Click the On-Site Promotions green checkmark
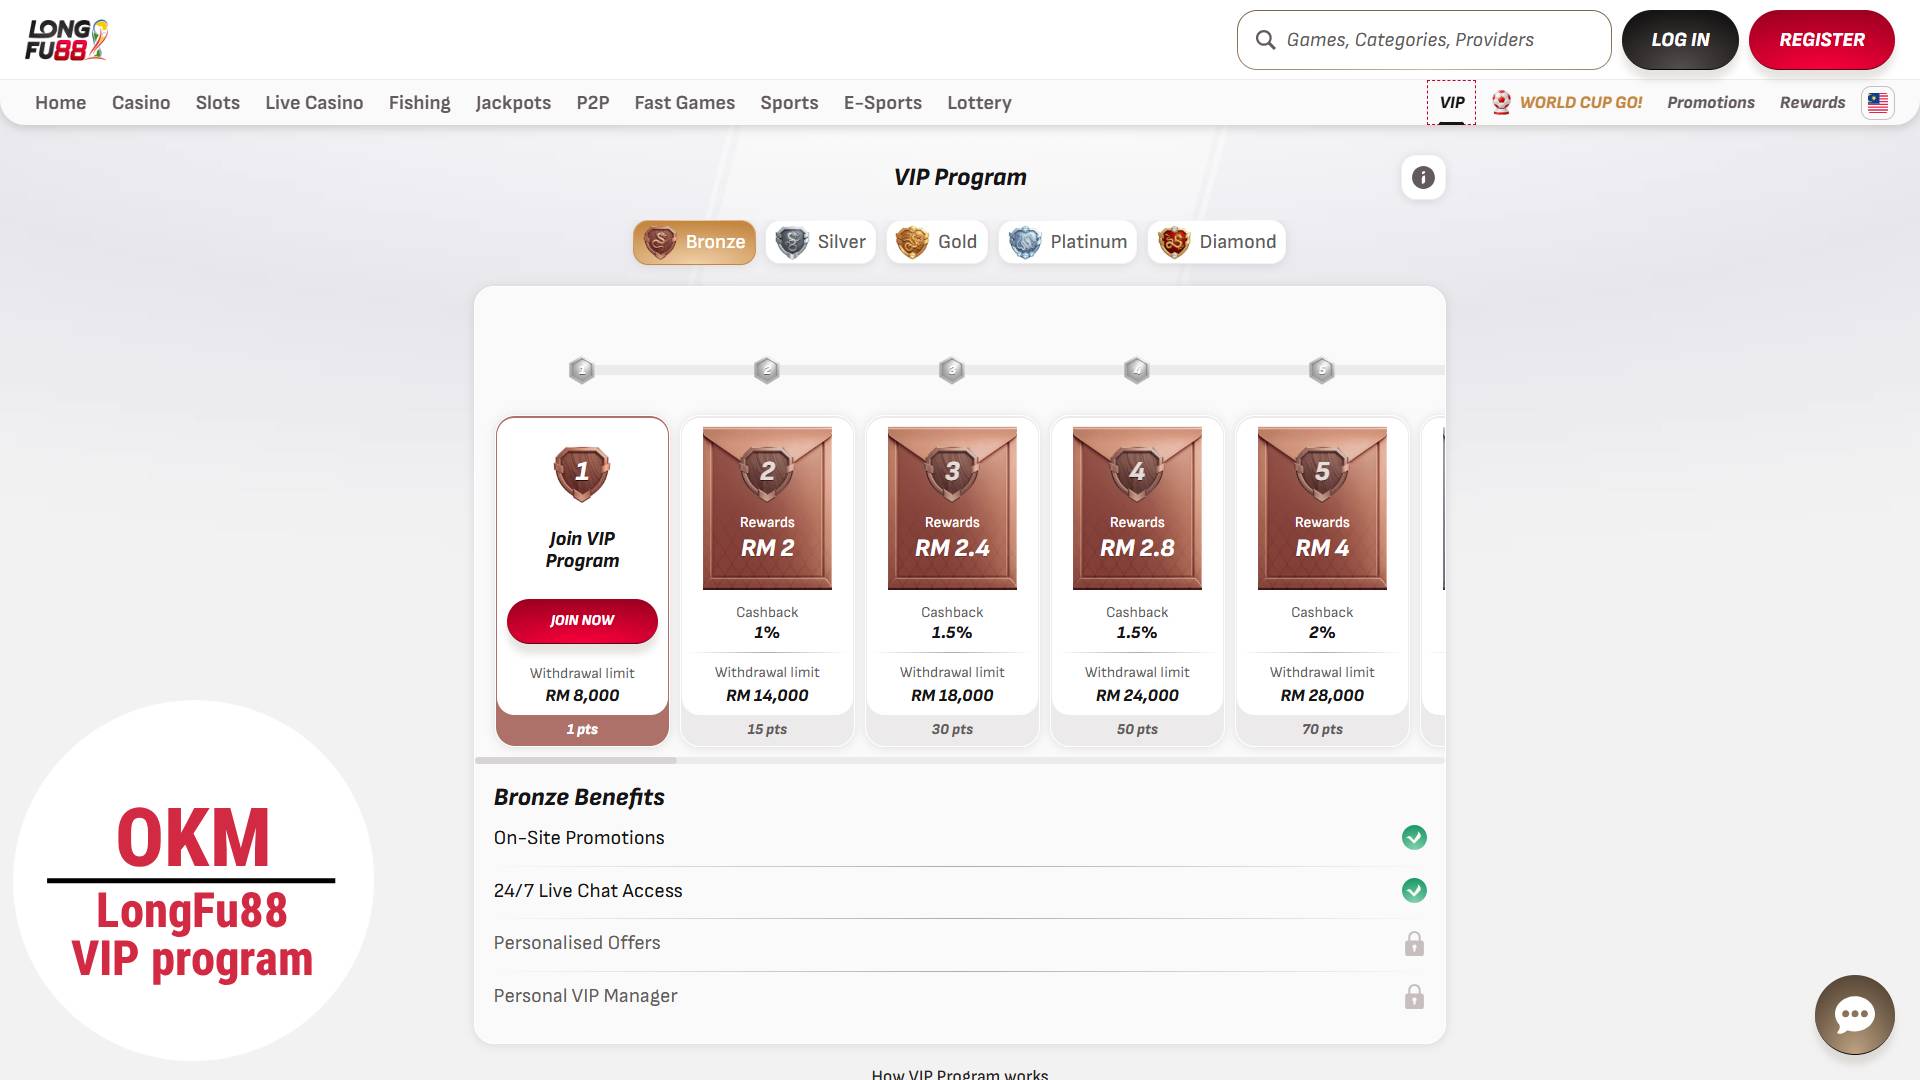 coord(1414,838)
